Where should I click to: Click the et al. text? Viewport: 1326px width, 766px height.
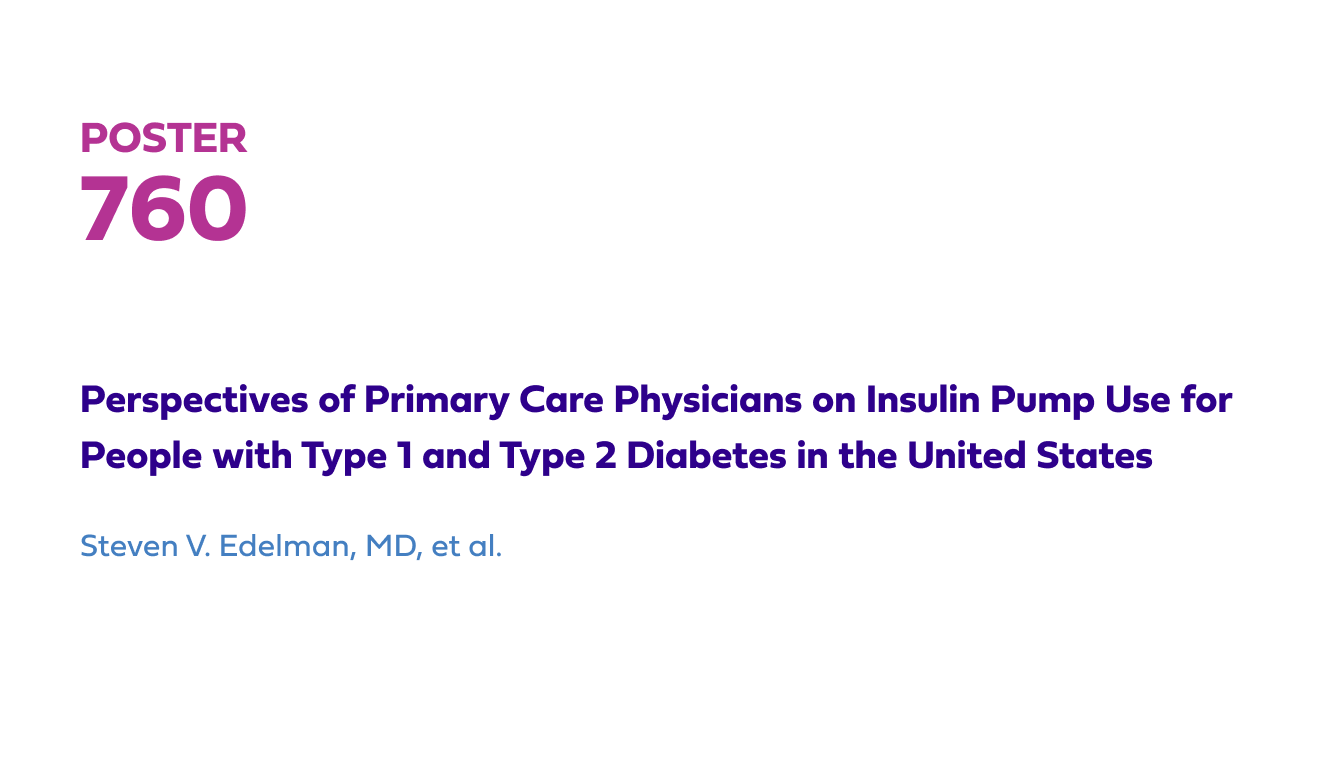[x=466, y=547]
